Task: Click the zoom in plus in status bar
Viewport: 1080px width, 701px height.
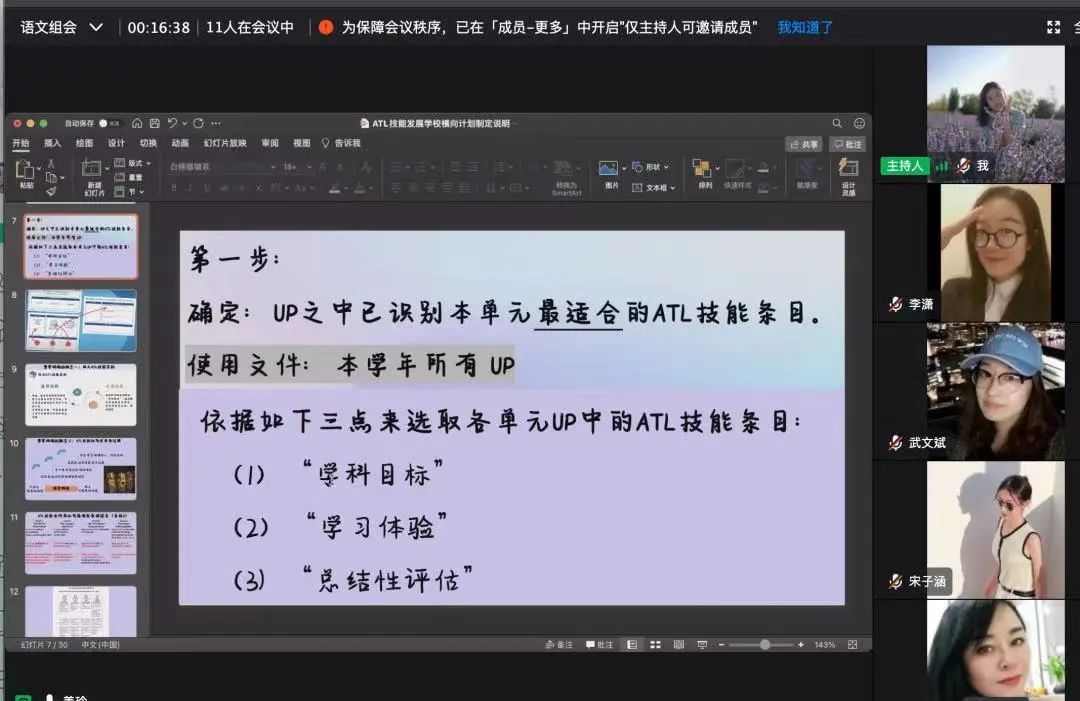Action: click(800, 645)
